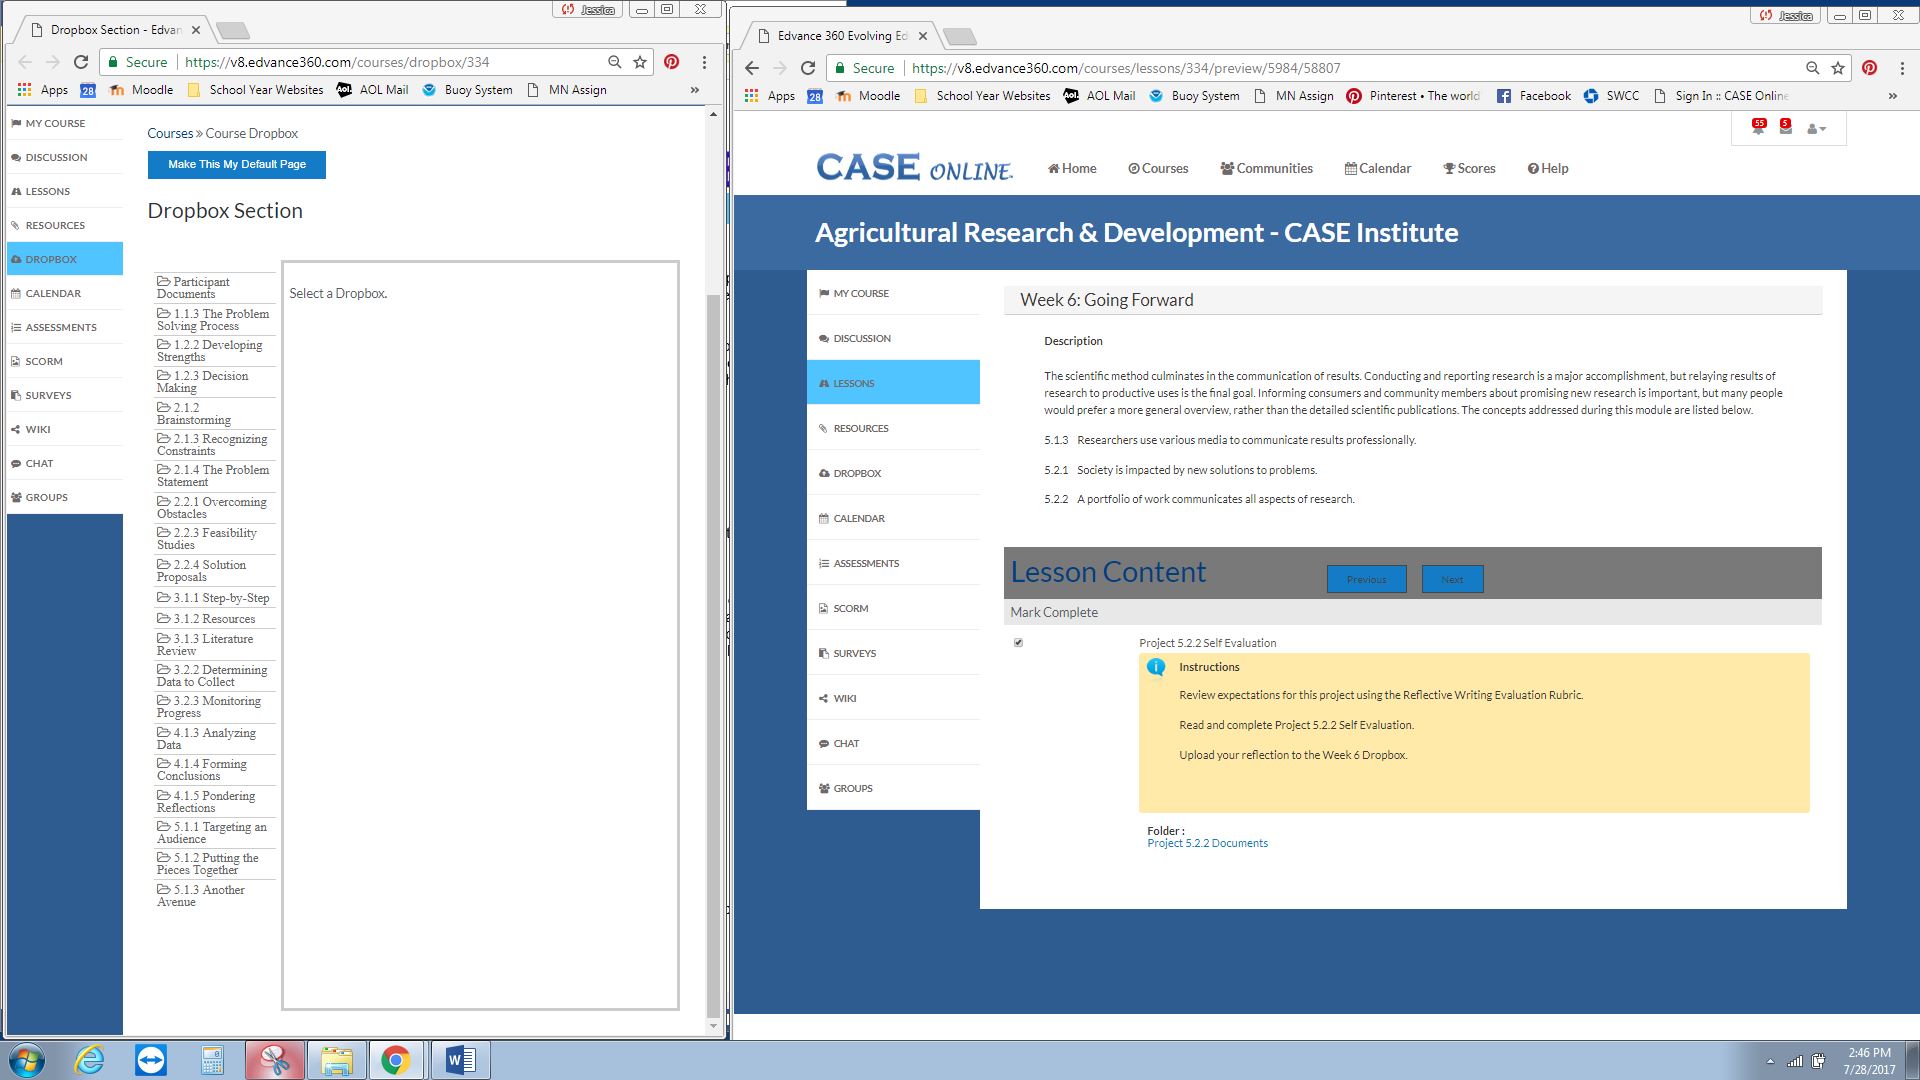Image resolution: width=1920 pixels, height=1080 pixels.
Task: Click the Make This My Default Page button
Action: point(237,164)
